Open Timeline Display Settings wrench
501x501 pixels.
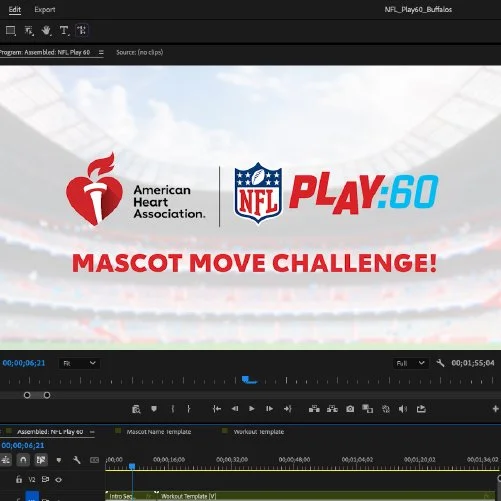tap(77, 460)
